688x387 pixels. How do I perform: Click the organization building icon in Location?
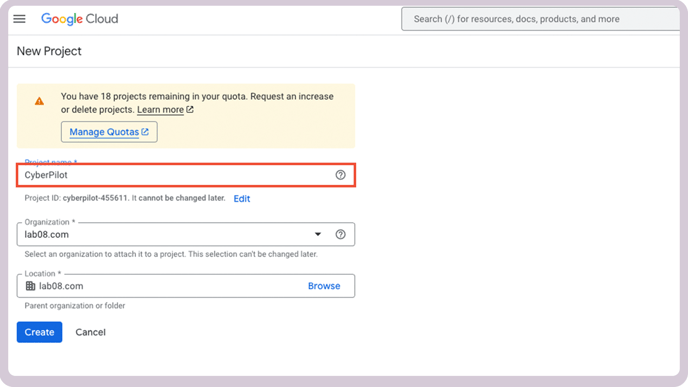30,286
